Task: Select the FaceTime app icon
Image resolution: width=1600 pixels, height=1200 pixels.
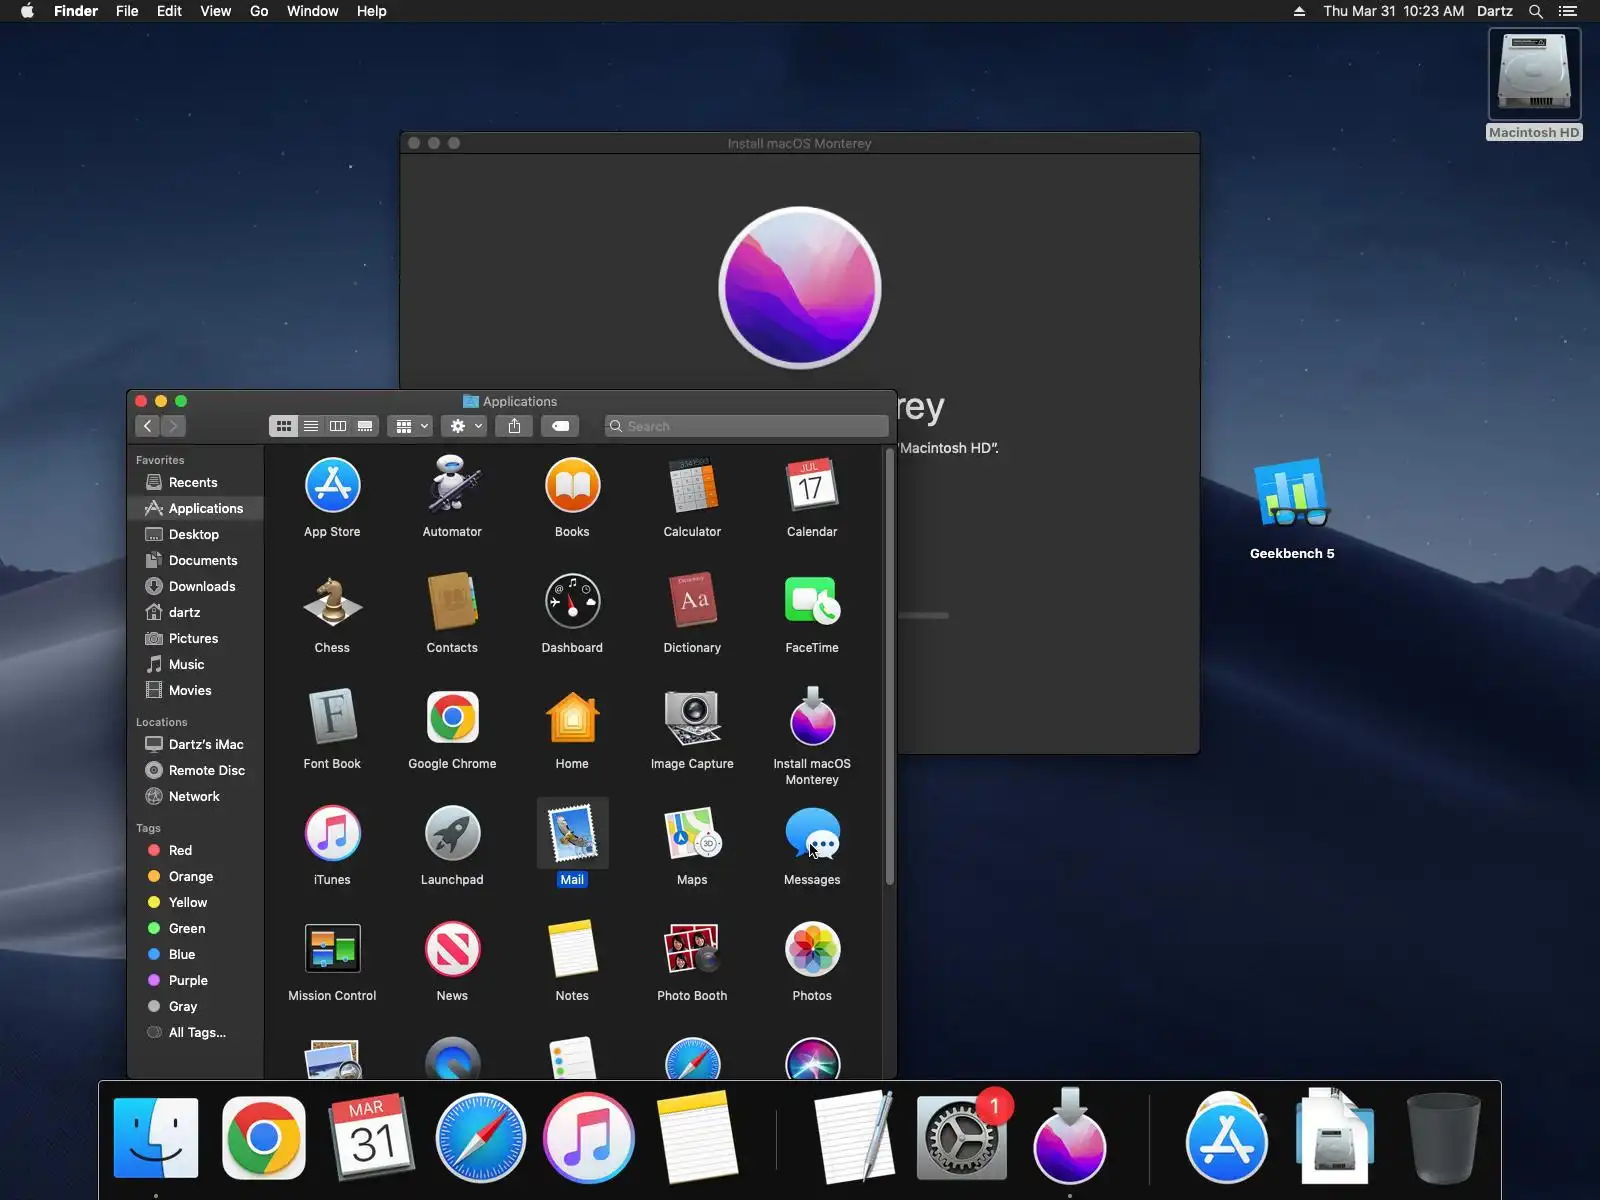Action: (812, 602)
